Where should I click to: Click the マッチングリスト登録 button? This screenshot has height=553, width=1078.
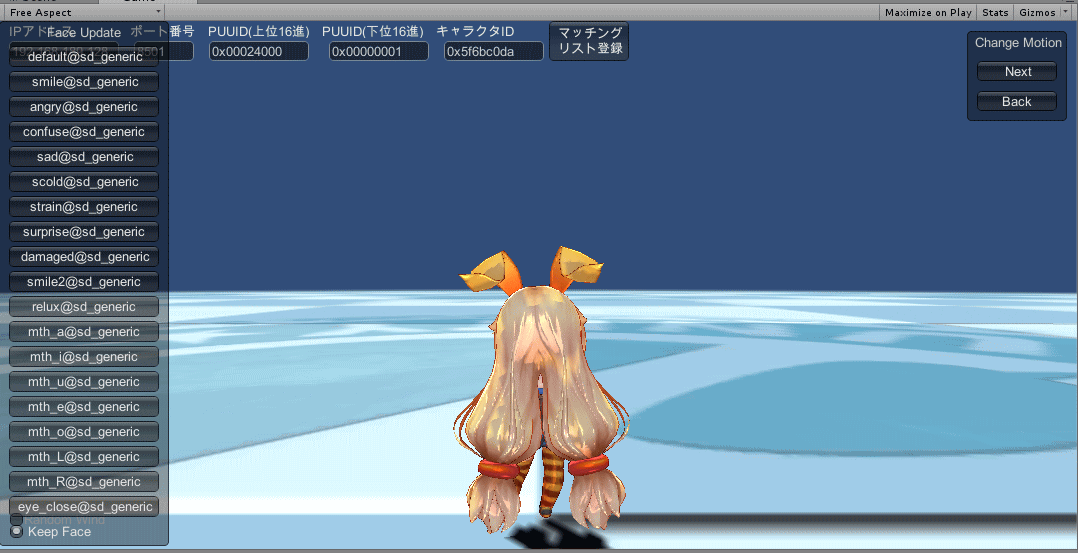[589, 41]
